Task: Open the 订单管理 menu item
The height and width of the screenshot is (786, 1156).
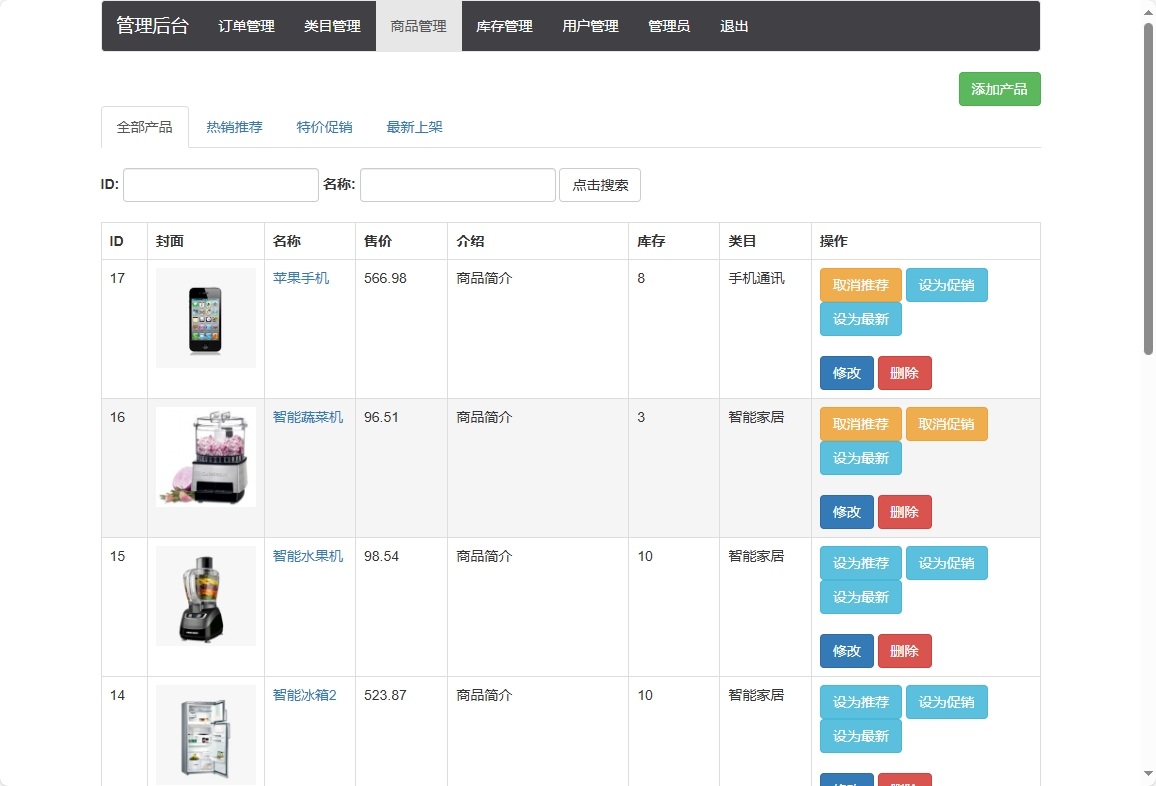Action: [x=245, y=26]
